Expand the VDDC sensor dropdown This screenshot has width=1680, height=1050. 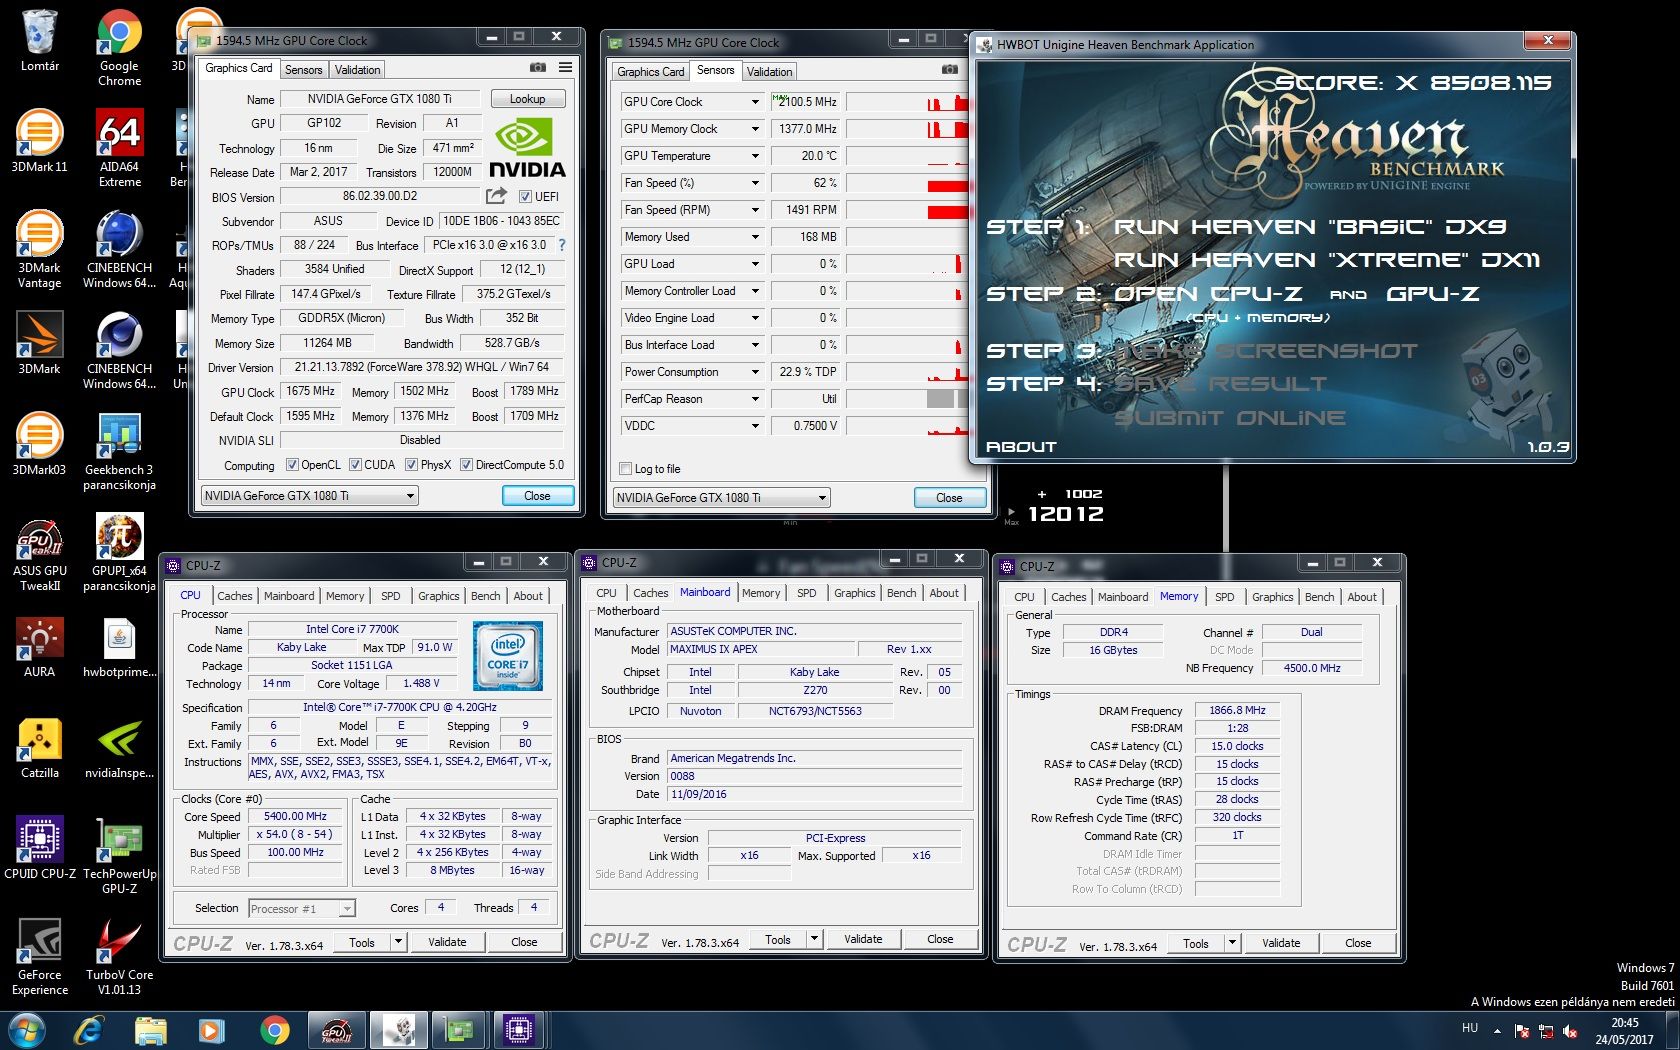coord(755,426)
